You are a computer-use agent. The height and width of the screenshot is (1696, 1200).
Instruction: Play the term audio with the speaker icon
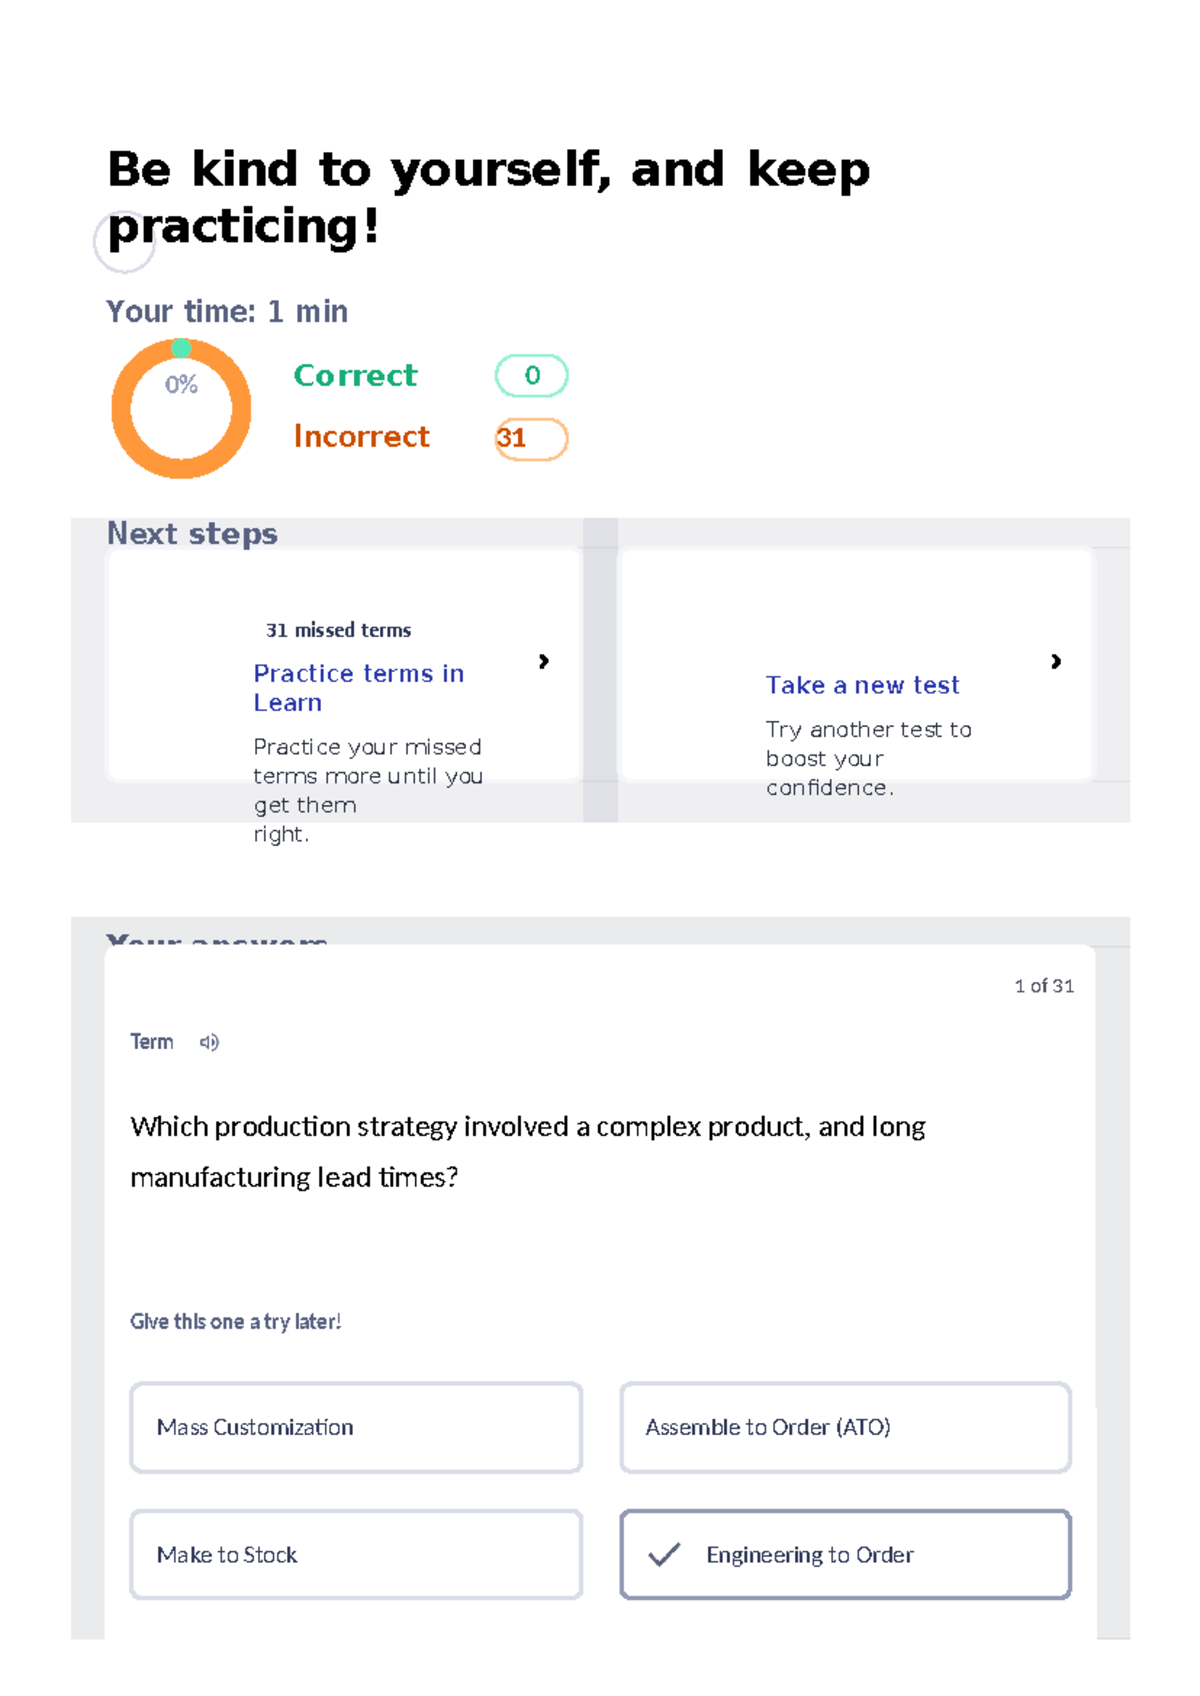coord(209,1042)
